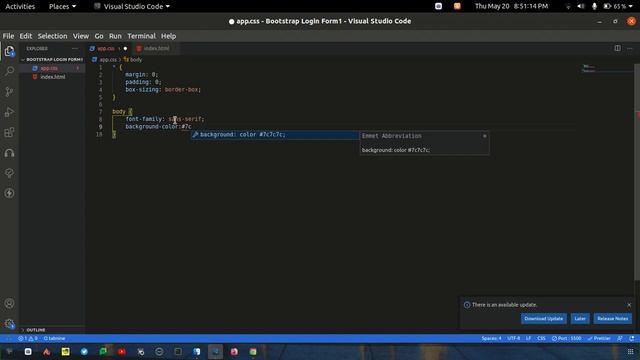
Task: Select index.html in the explorer tree
Action: 53,77
